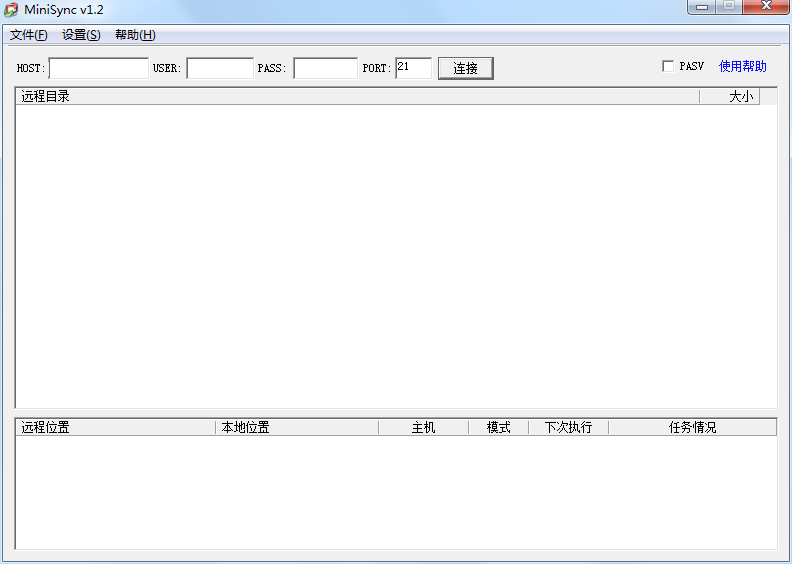Click the USER input field
The image size is (792, 564).
220,68
